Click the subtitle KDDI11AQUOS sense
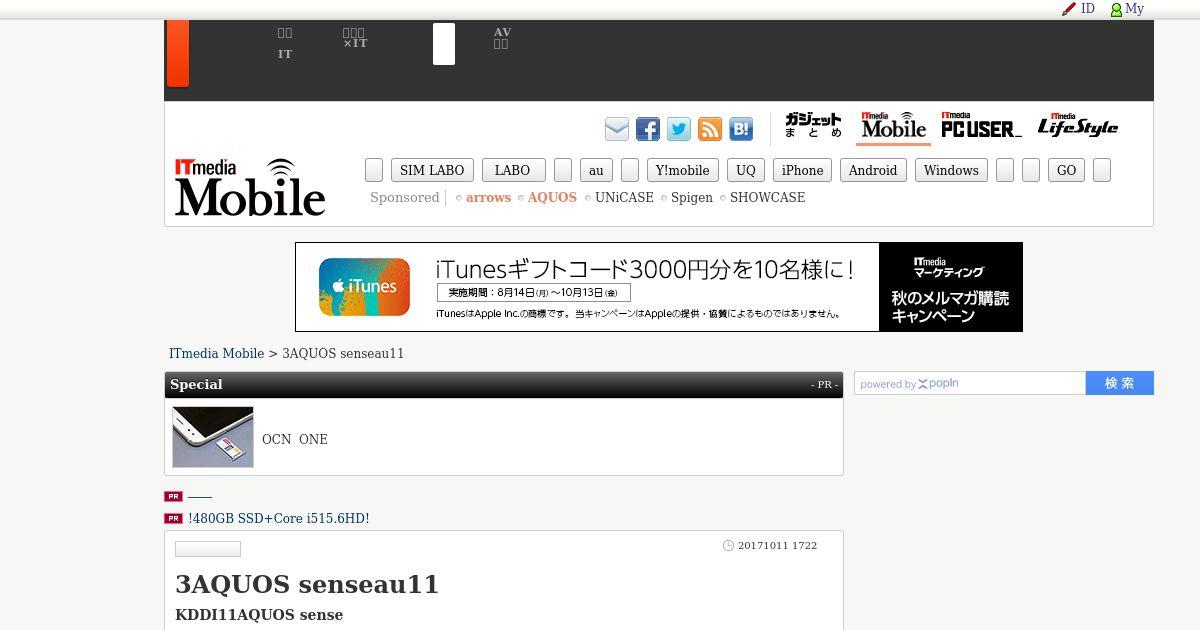 [x=259, y=615]
